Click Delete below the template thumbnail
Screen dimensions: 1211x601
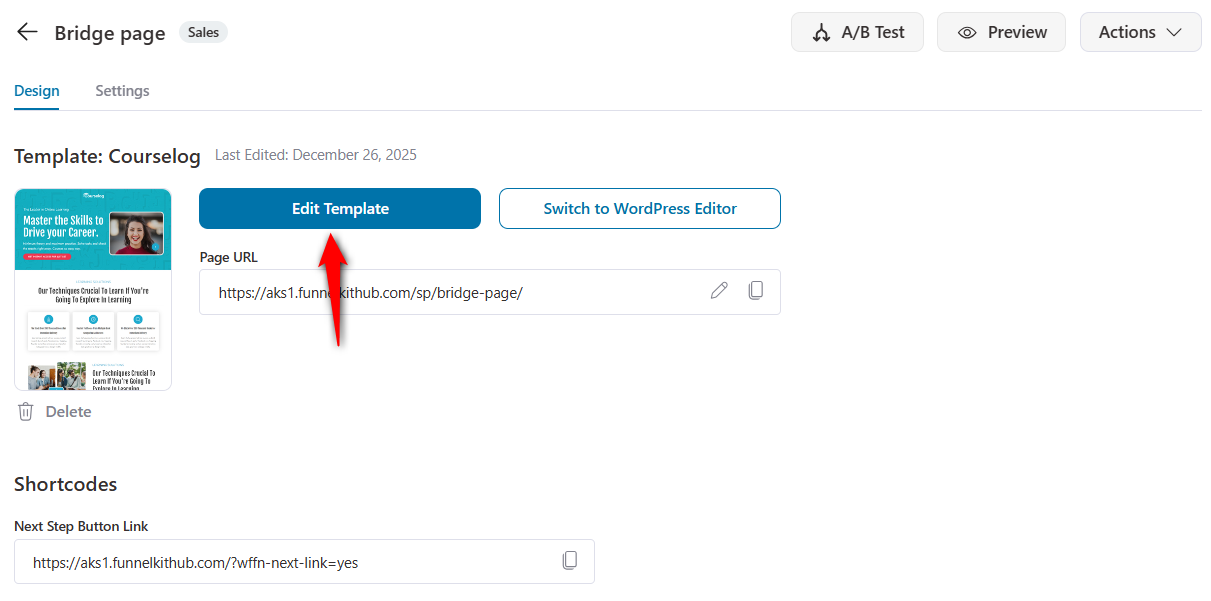67,411
